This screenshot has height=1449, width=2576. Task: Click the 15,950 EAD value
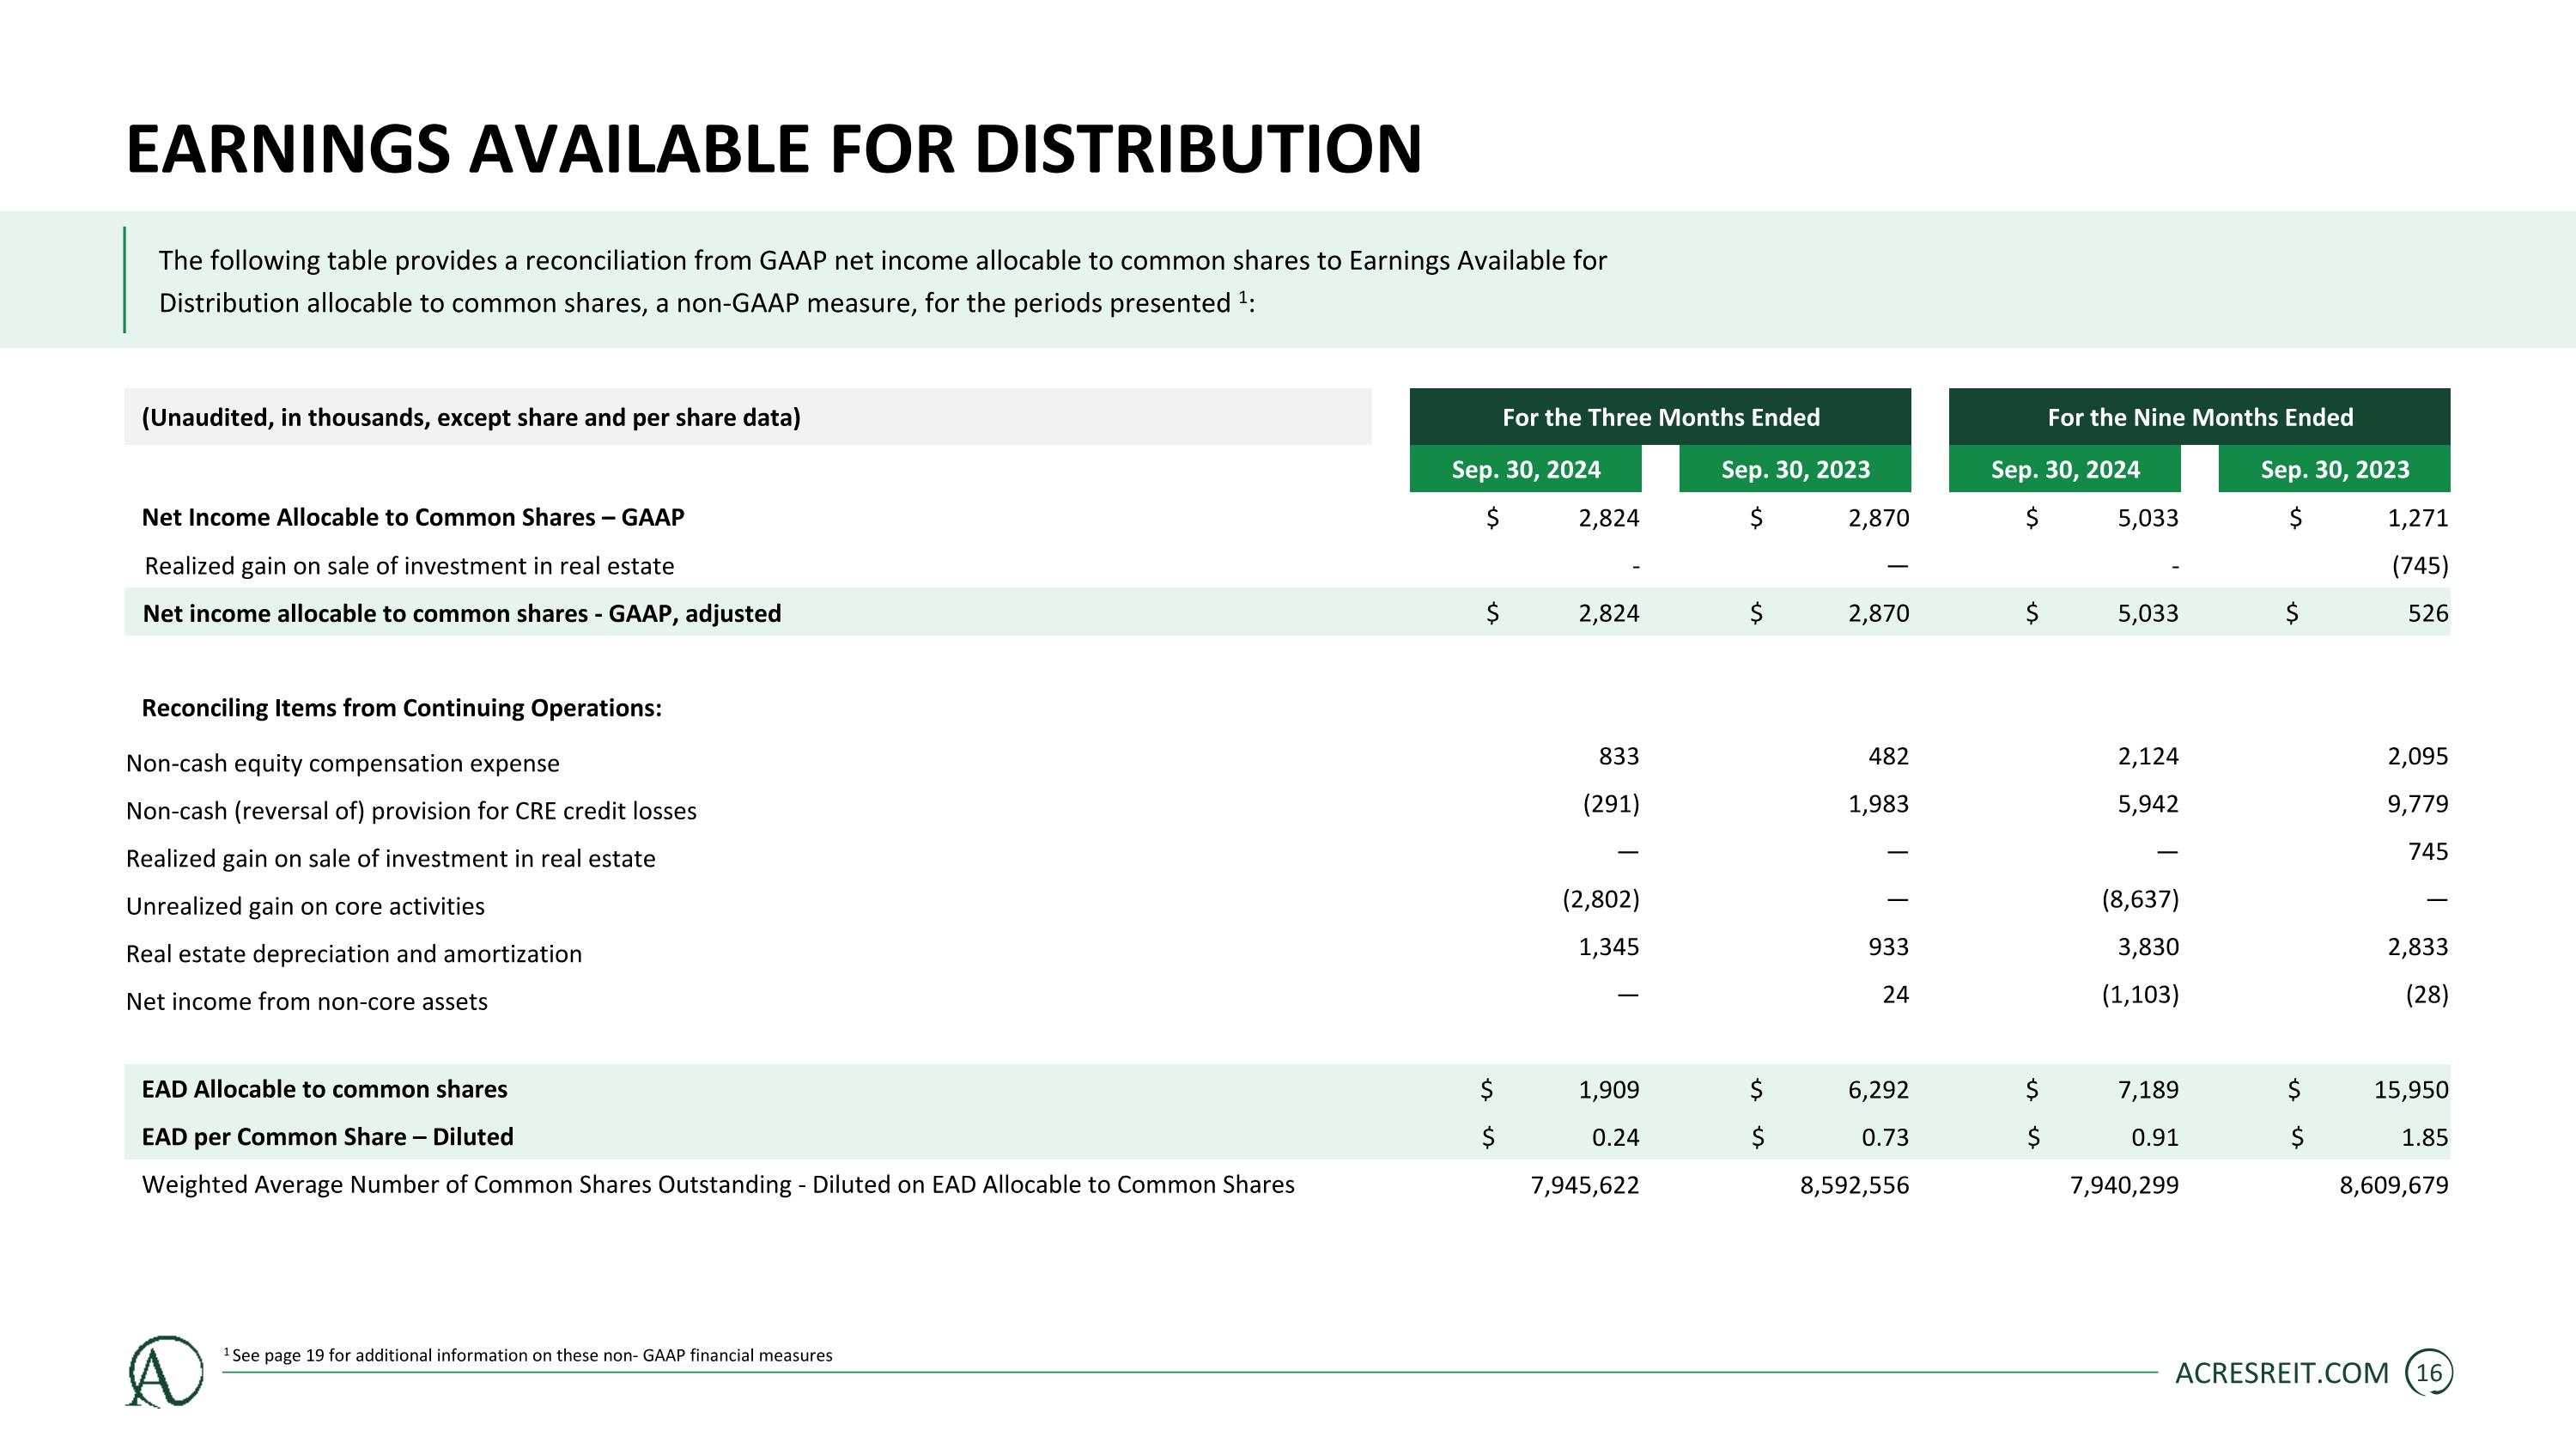tap(2410, 1090)
